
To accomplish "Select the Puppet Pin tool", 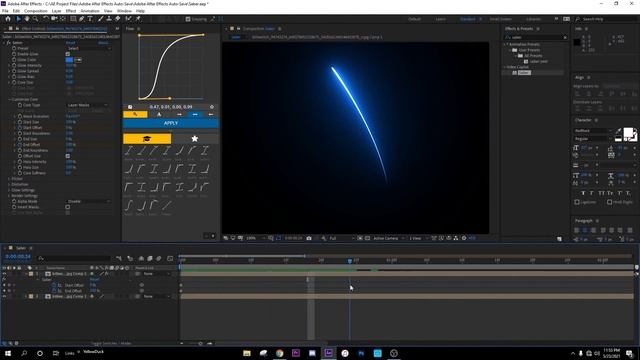I will point(138,19).
